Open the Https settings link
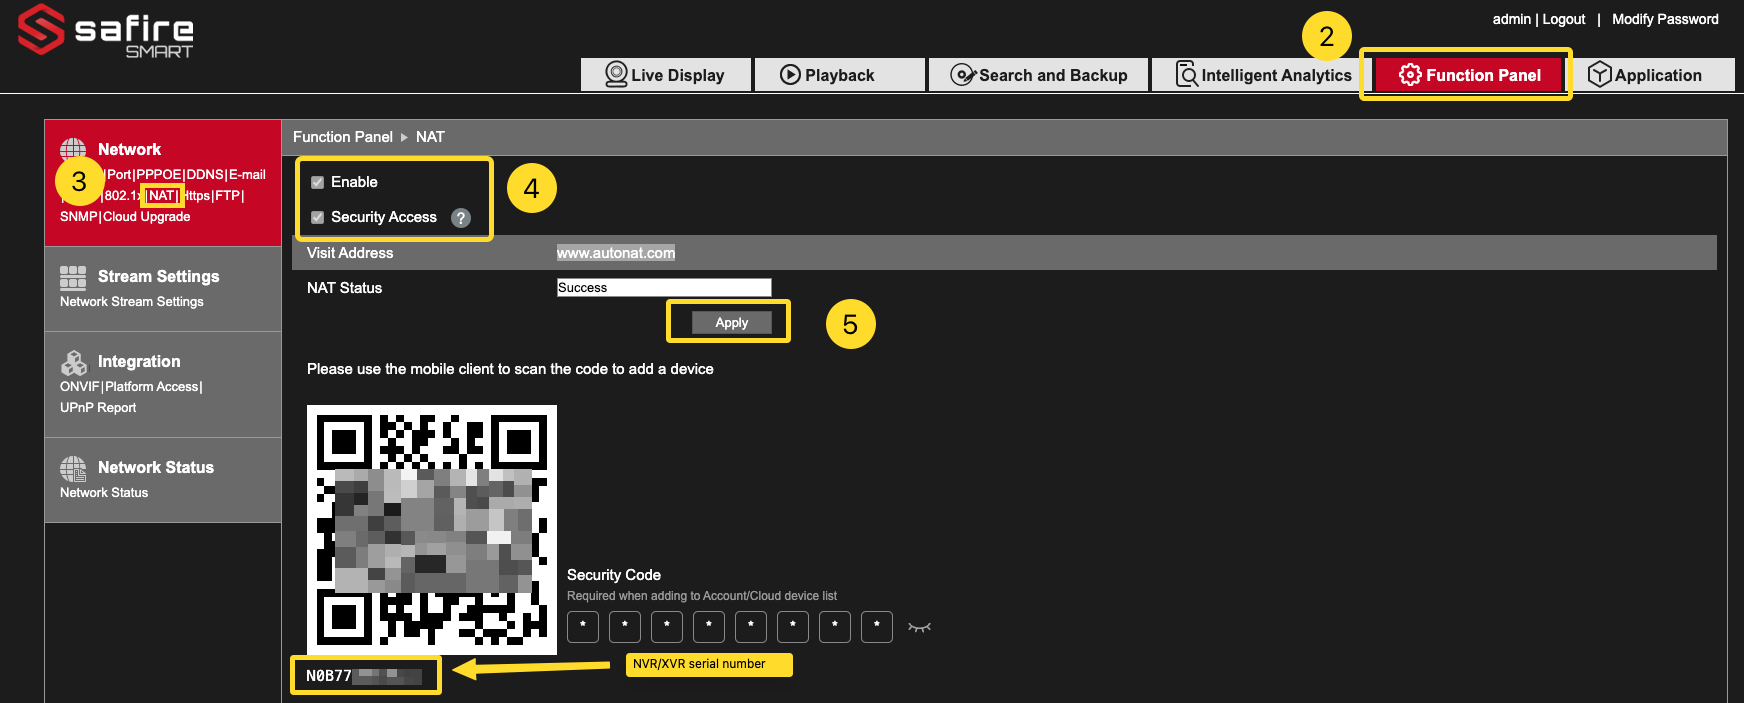The image size is (1744, 703). point(196,196)
